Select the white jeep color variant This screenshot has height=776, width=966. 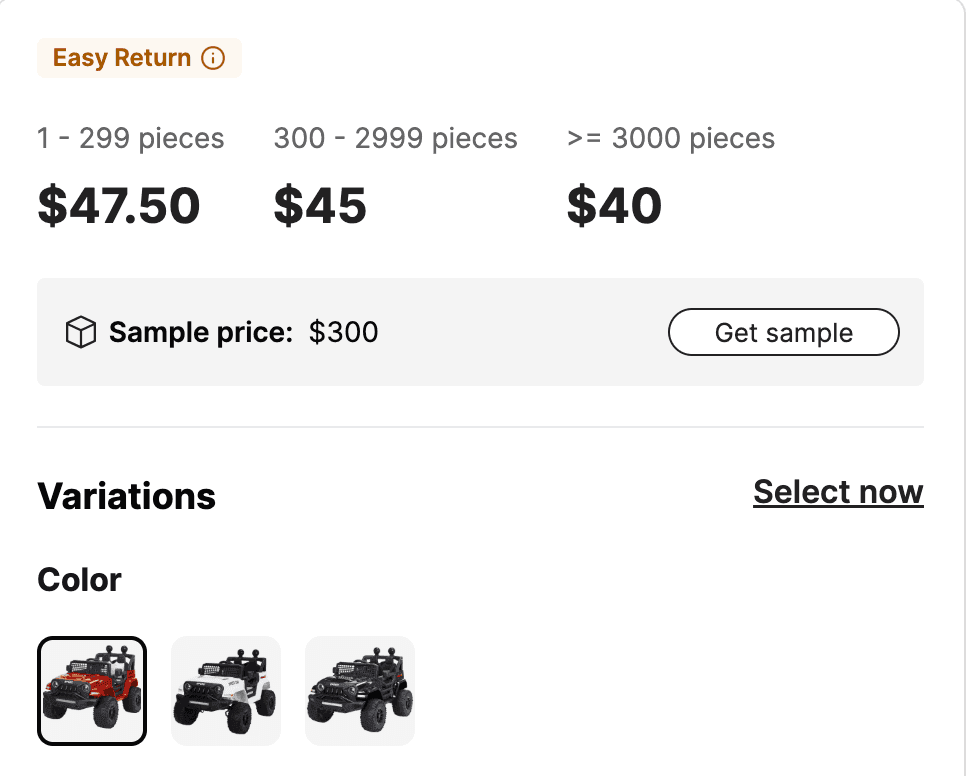(226, 690)
